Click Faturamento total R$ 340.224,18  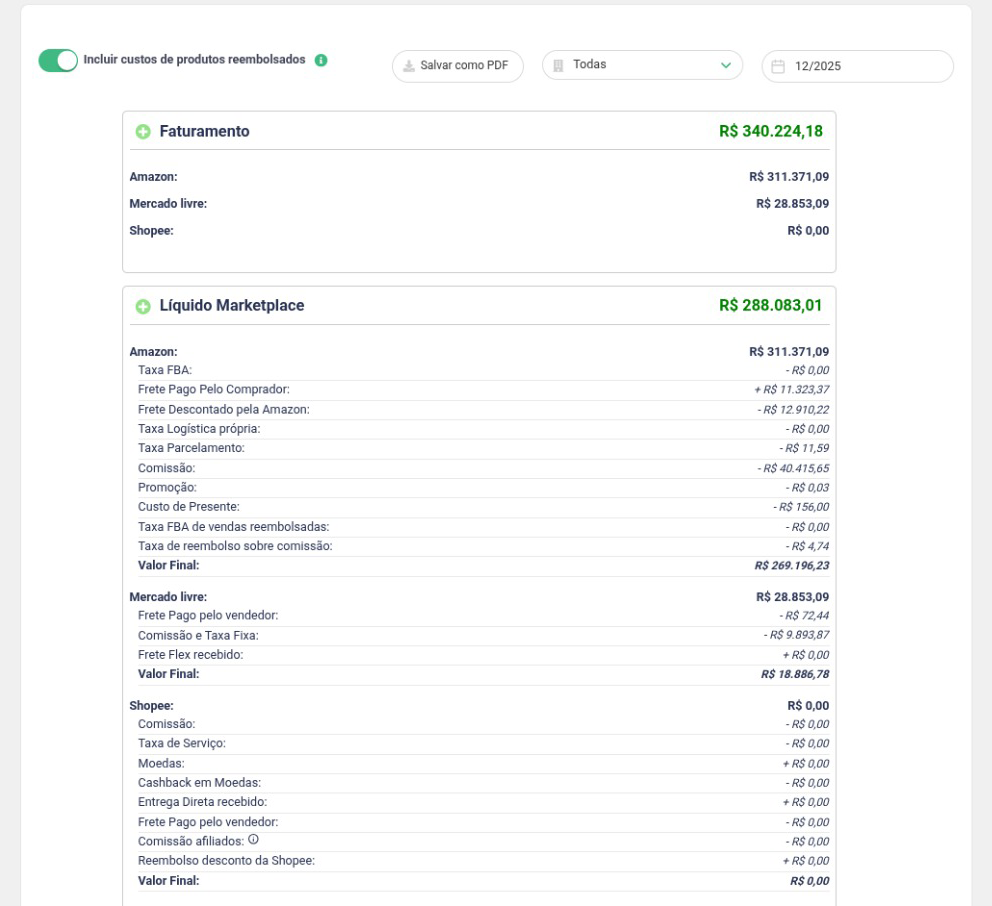[x=770, y=131]
